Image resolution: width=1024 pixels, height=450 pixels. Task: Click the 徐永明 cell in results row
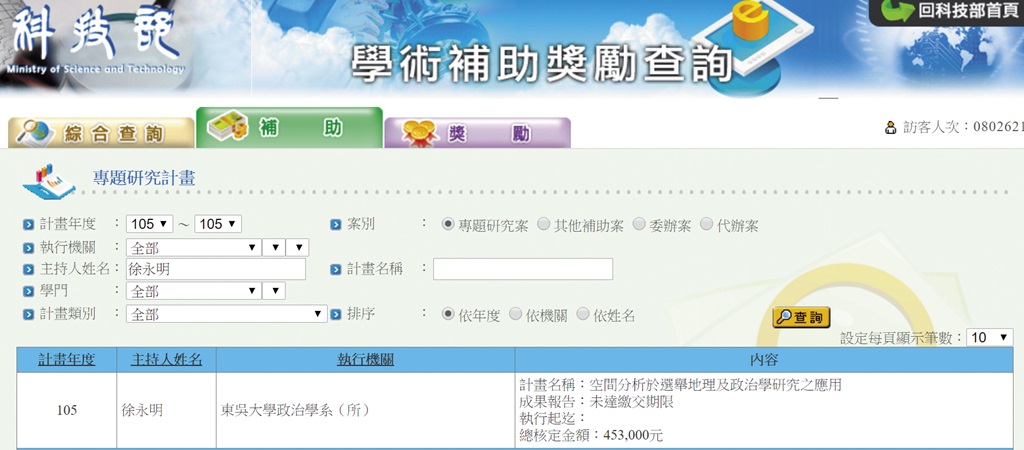point(167,410)
